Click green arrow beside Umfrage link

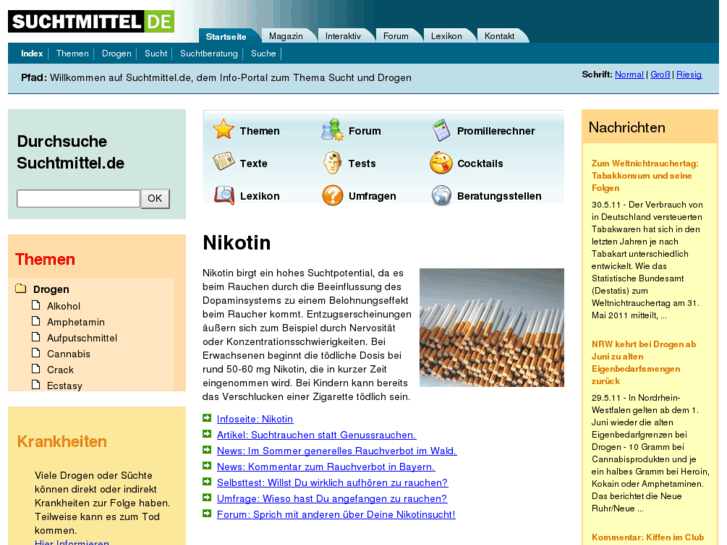pos(207,498)
